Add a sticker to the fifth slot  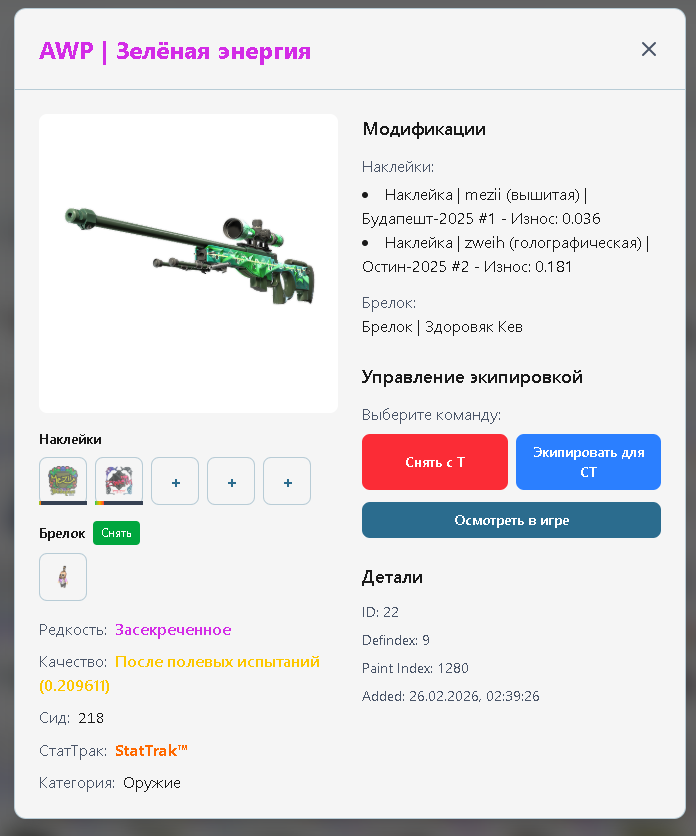287,481
